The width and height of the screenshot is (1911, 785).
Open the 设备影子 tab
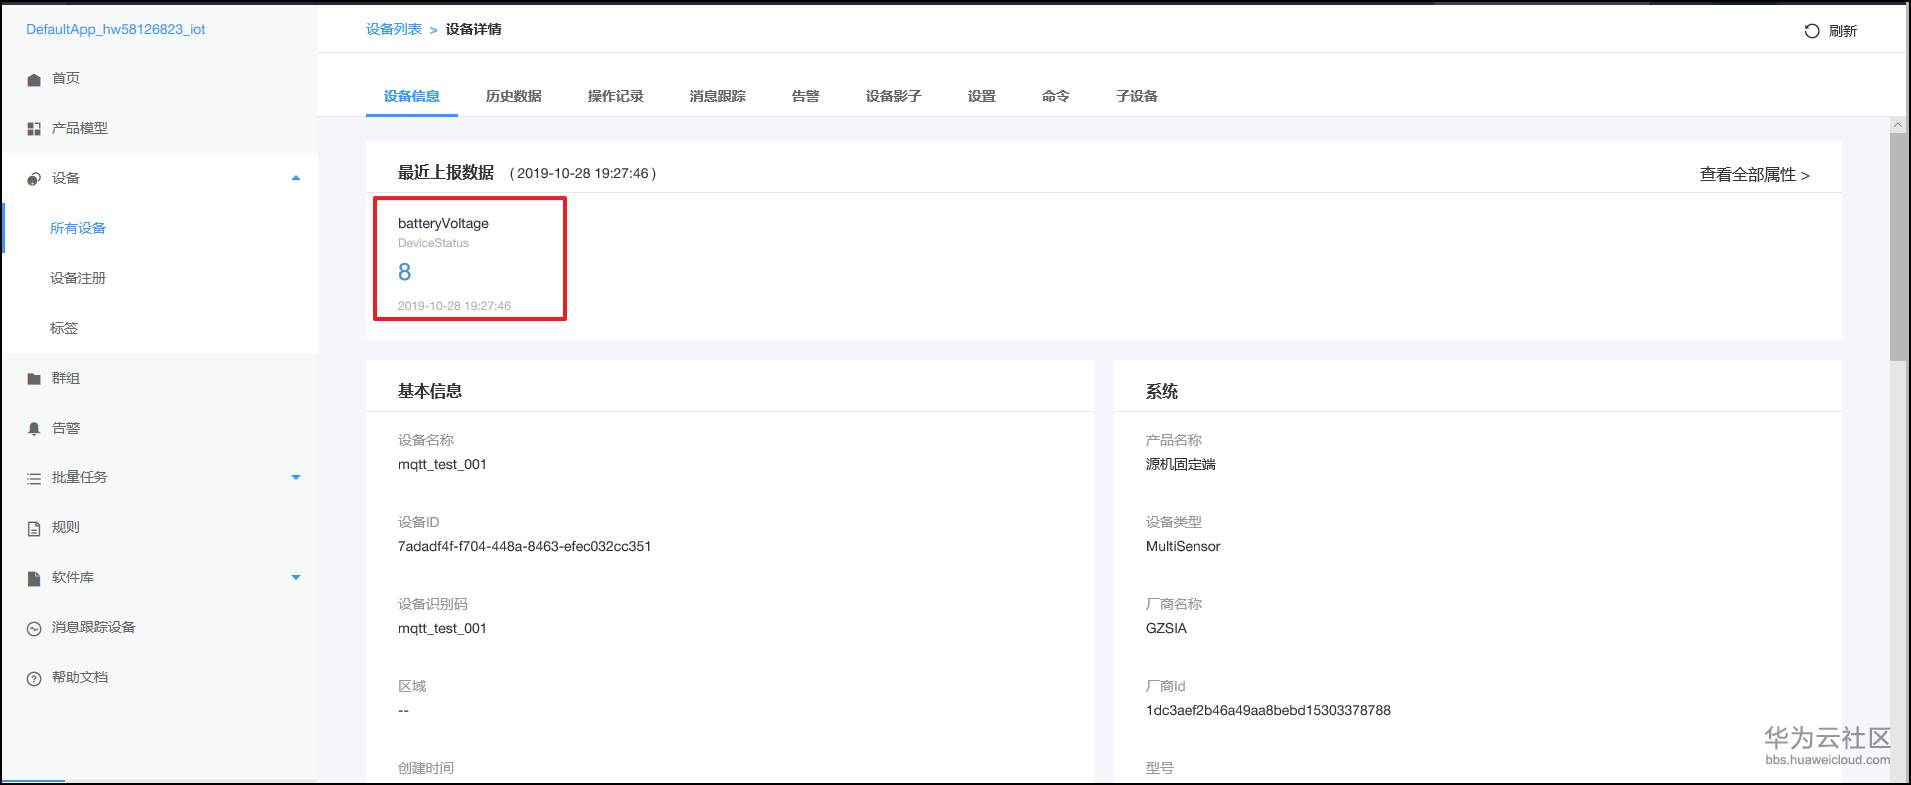tap(894, 96)
